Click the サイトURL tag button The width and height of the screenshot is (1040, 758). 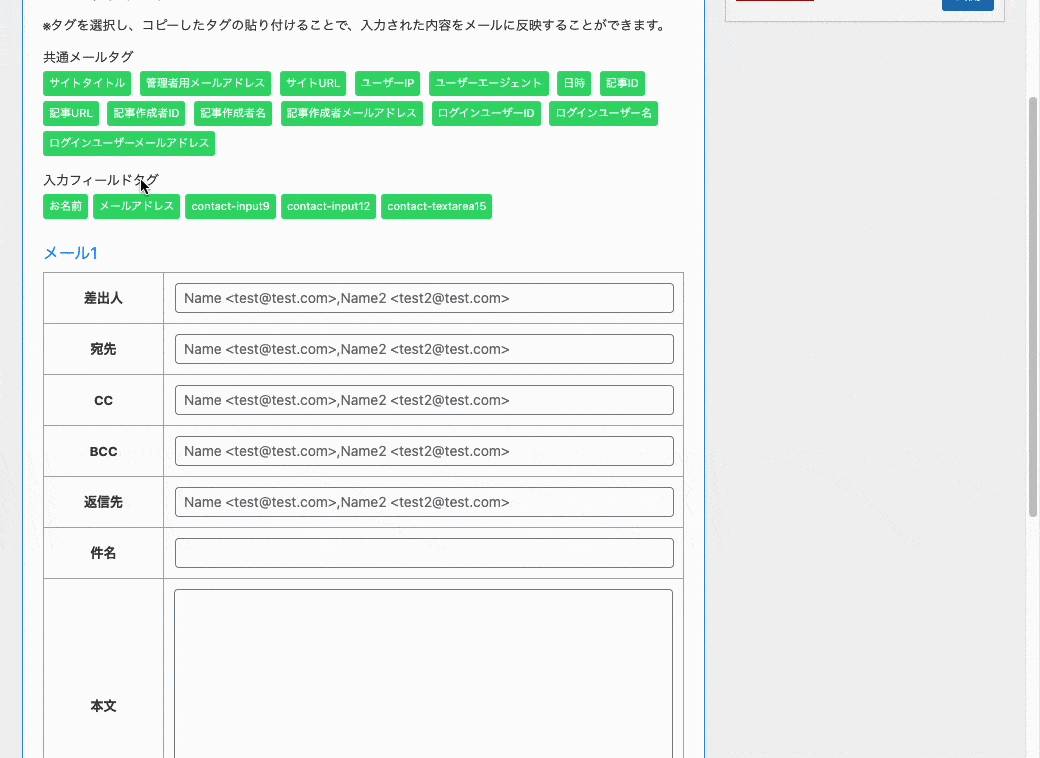point(314,84)
